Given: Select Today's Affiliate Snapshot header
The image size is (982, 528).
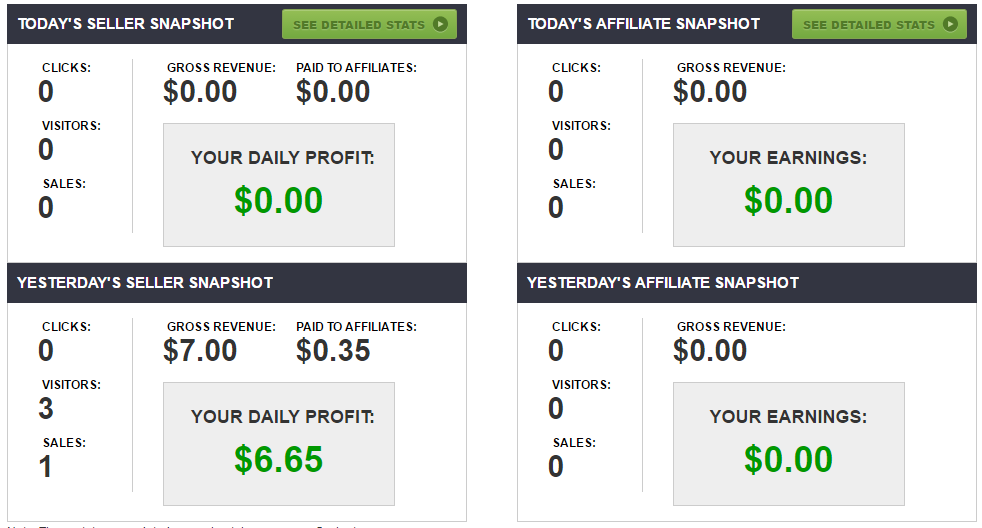Looking at the screenshot, I should 644,24.
